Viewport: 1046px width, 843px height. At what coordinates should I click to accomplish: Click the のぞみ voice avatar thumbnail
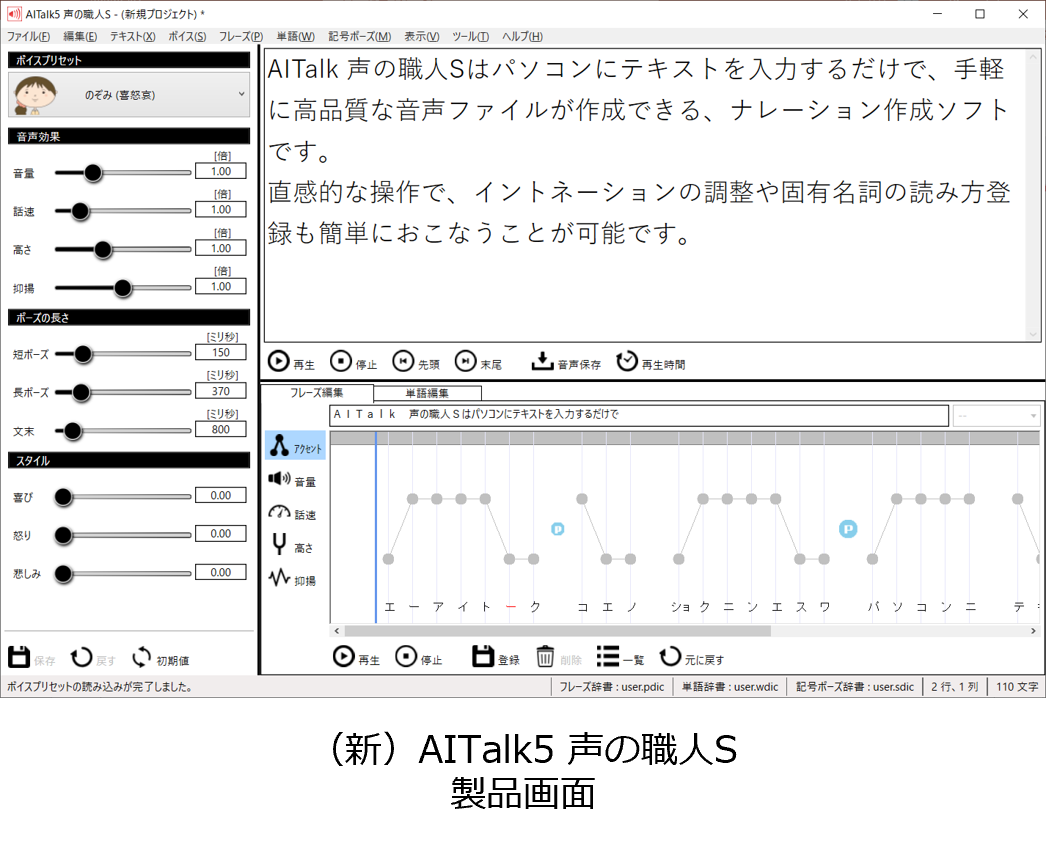35,94
